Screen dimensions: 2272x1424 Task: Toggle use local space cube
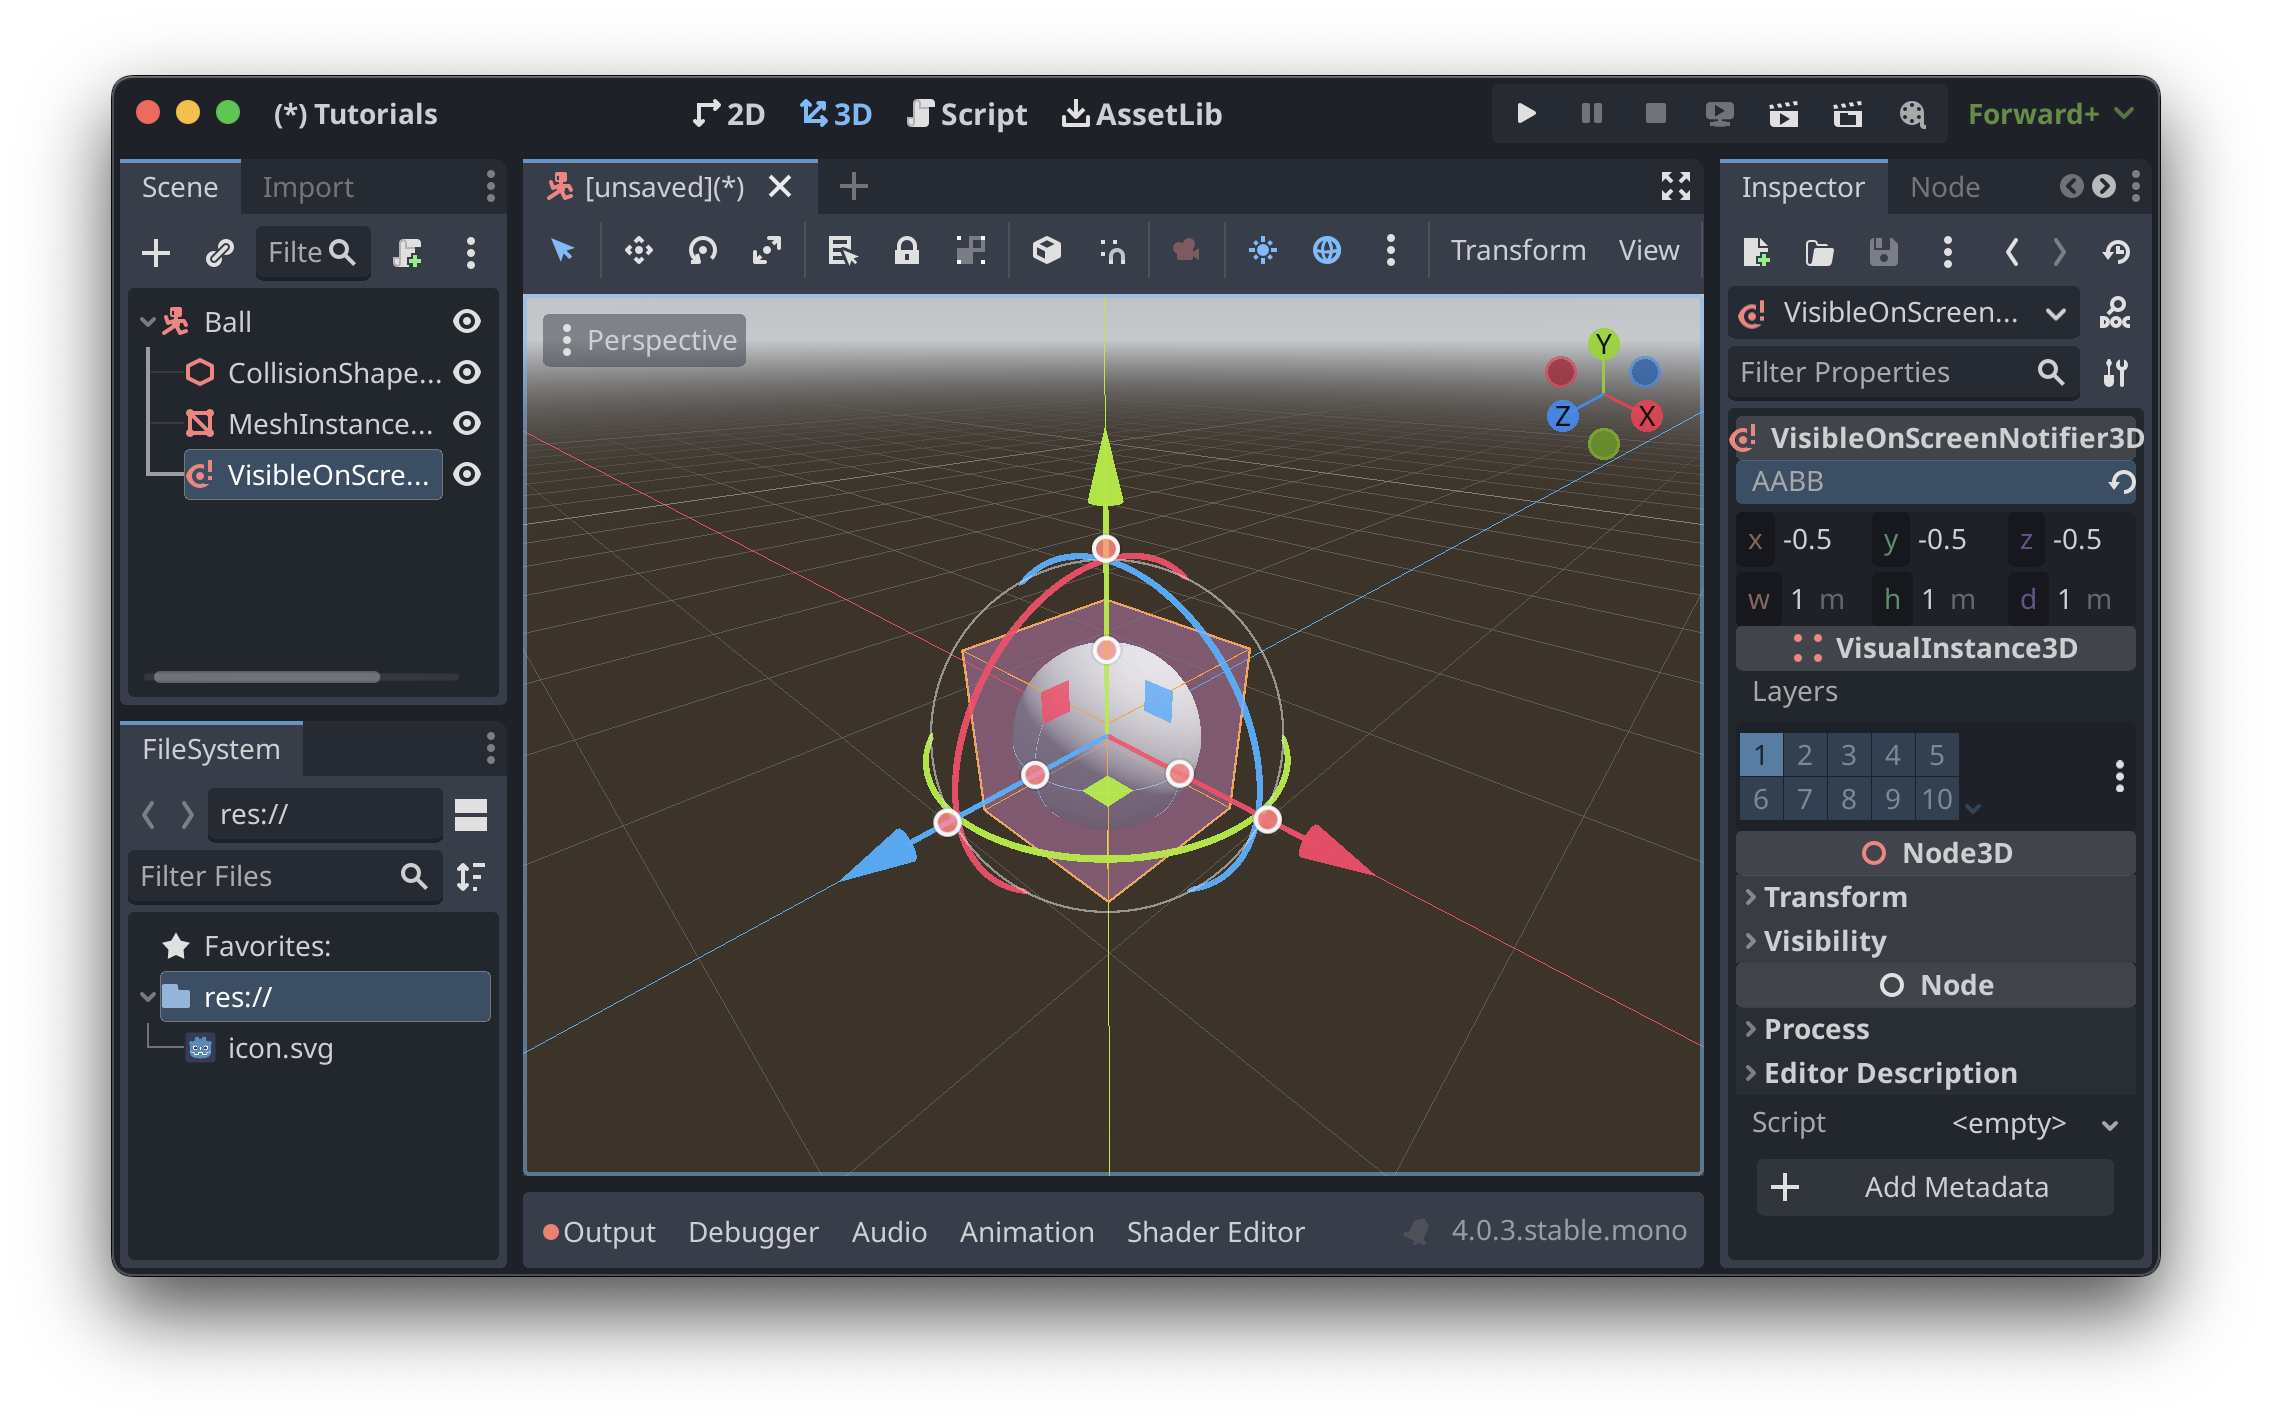point(1047,250)
